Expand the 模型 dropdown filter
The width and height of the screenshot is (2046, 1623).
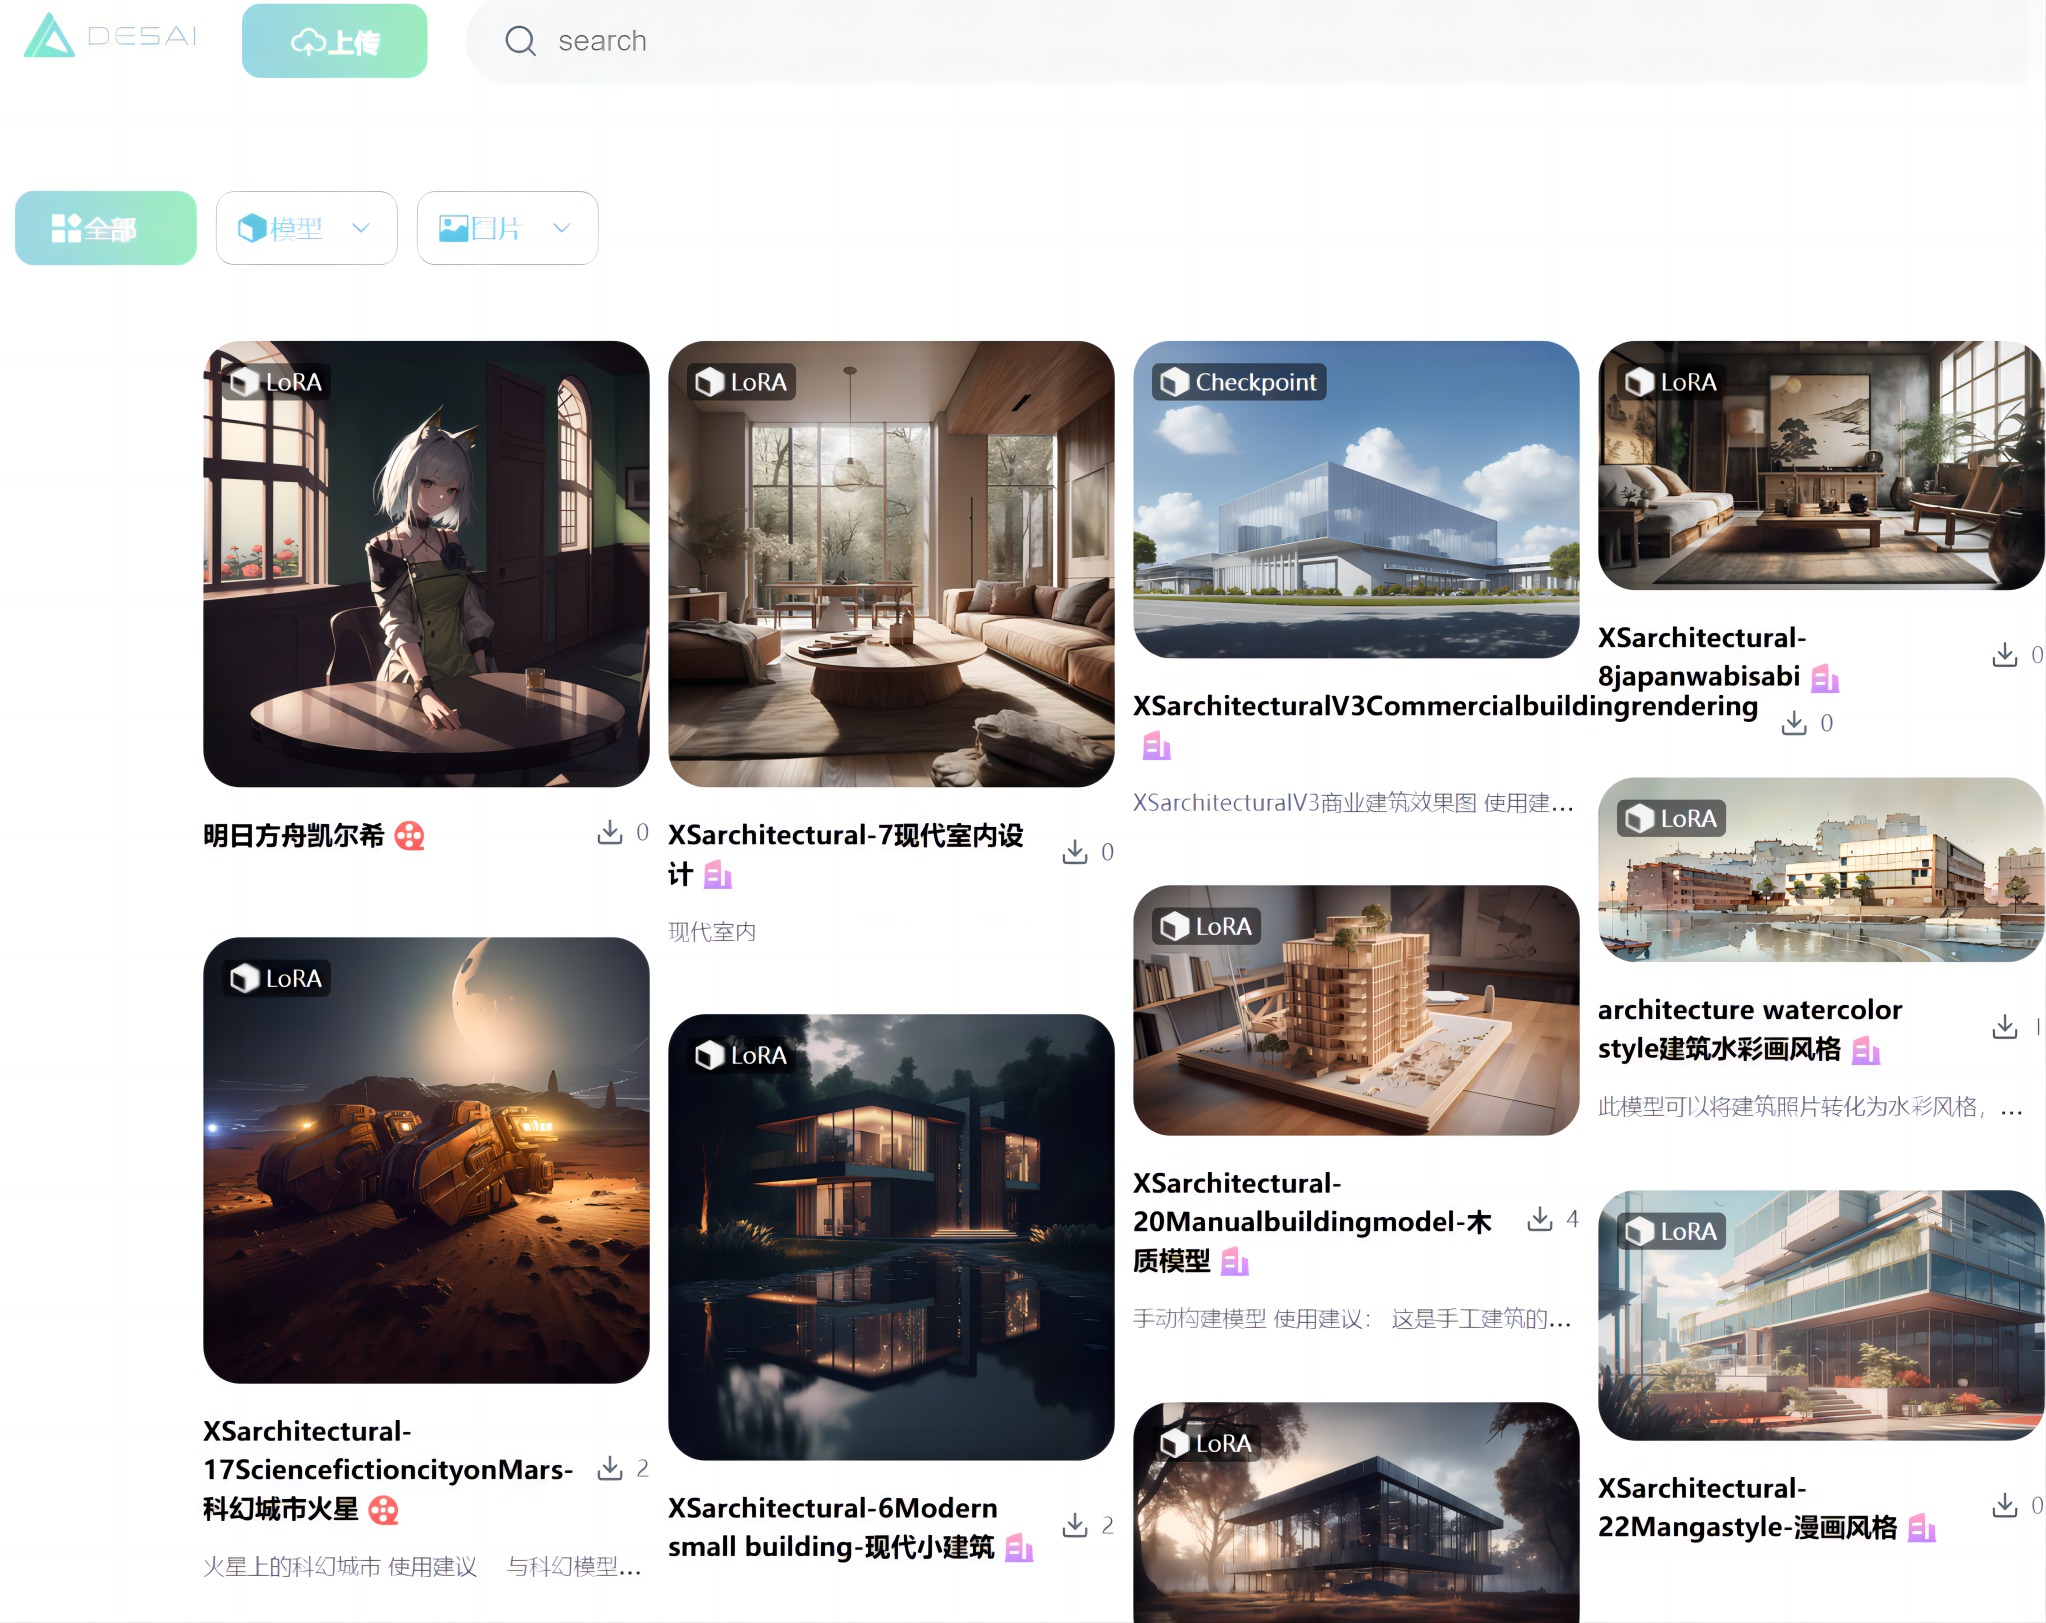[306, 228]
